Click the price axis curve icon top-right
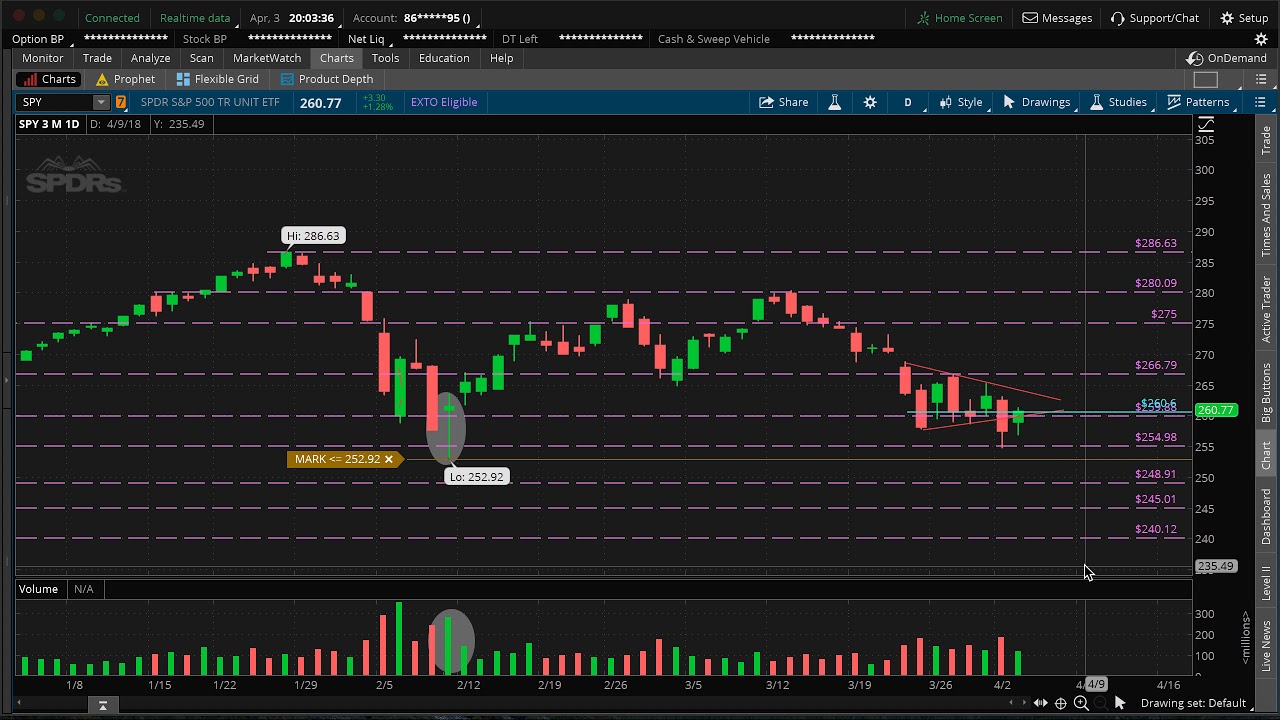Screen dimensions: 1280x720 [x=1206, y=125]
